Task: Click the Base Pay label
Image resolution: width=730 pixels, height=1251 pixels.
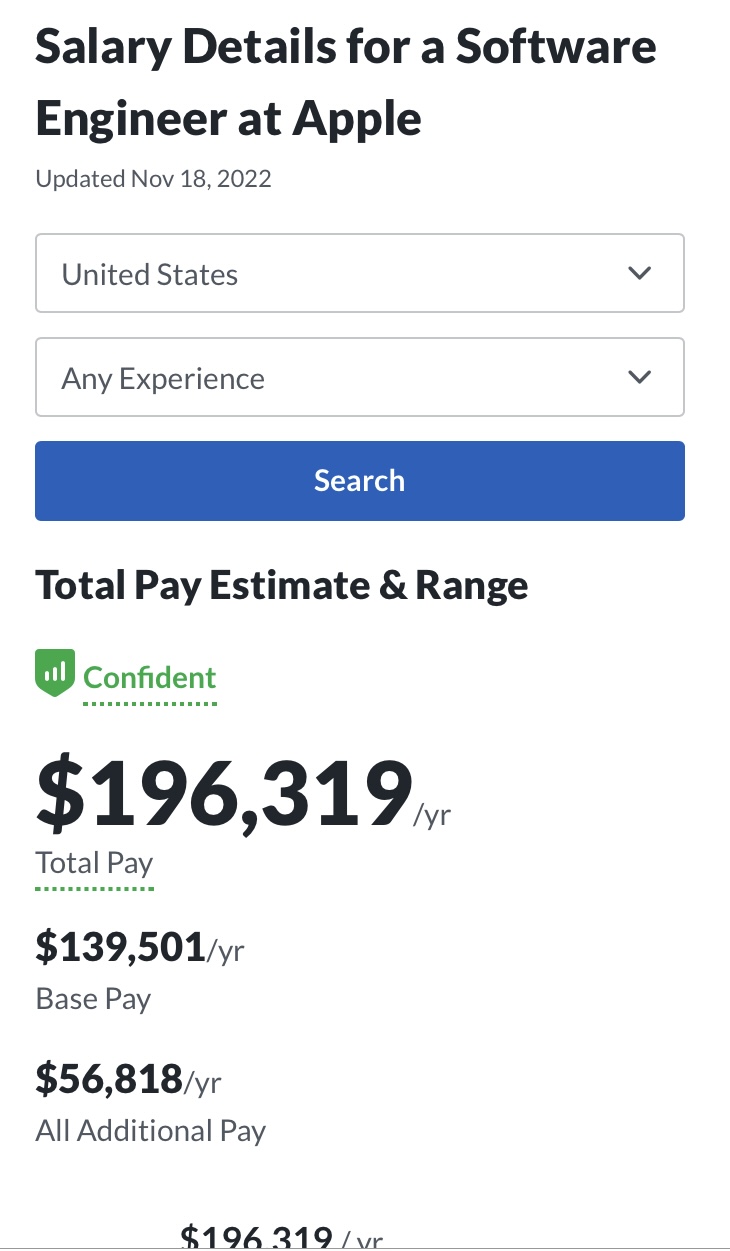Action: pyautogui.click(x=93, y=999)
